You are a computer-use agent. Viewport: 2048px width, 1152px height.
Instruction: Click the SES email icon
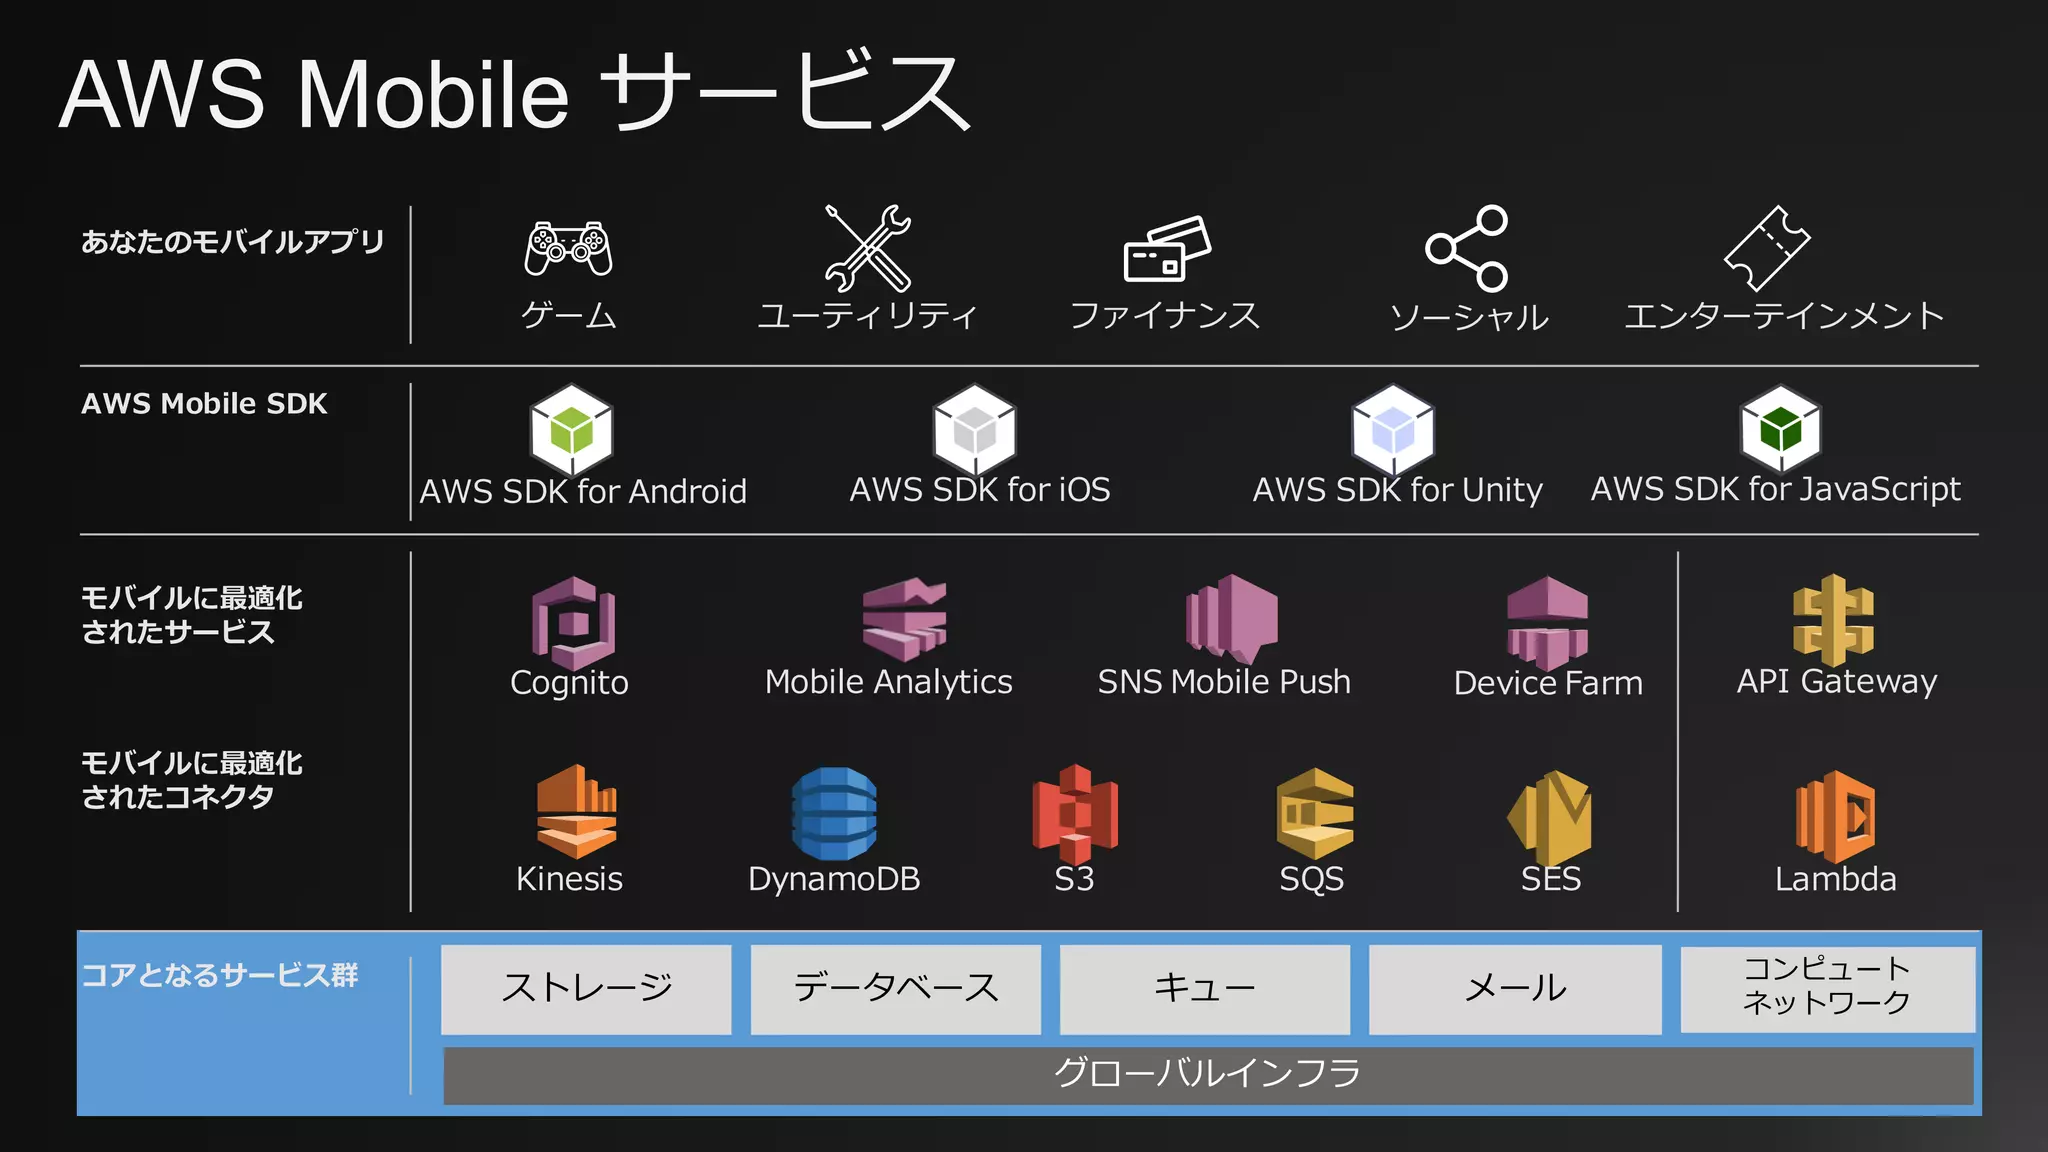(1550, 818)
